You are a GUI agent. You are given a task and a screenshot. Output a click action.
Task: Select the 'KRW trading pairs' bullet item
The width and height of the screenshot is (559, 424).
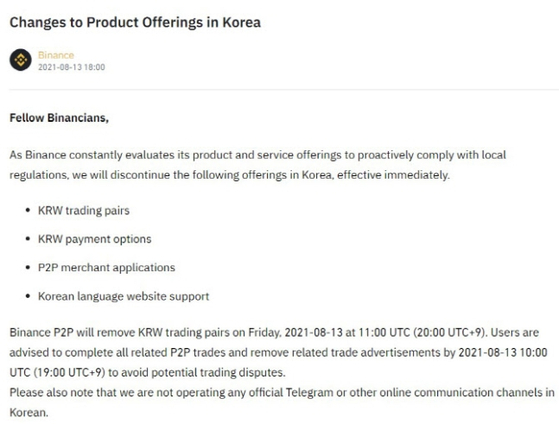(84, 210)
